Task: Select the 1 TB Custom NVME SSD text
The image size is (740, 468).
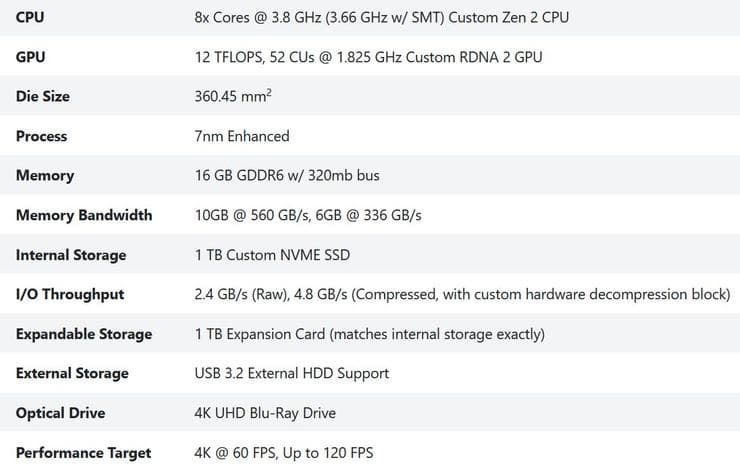Action: [x=270, y=255]
